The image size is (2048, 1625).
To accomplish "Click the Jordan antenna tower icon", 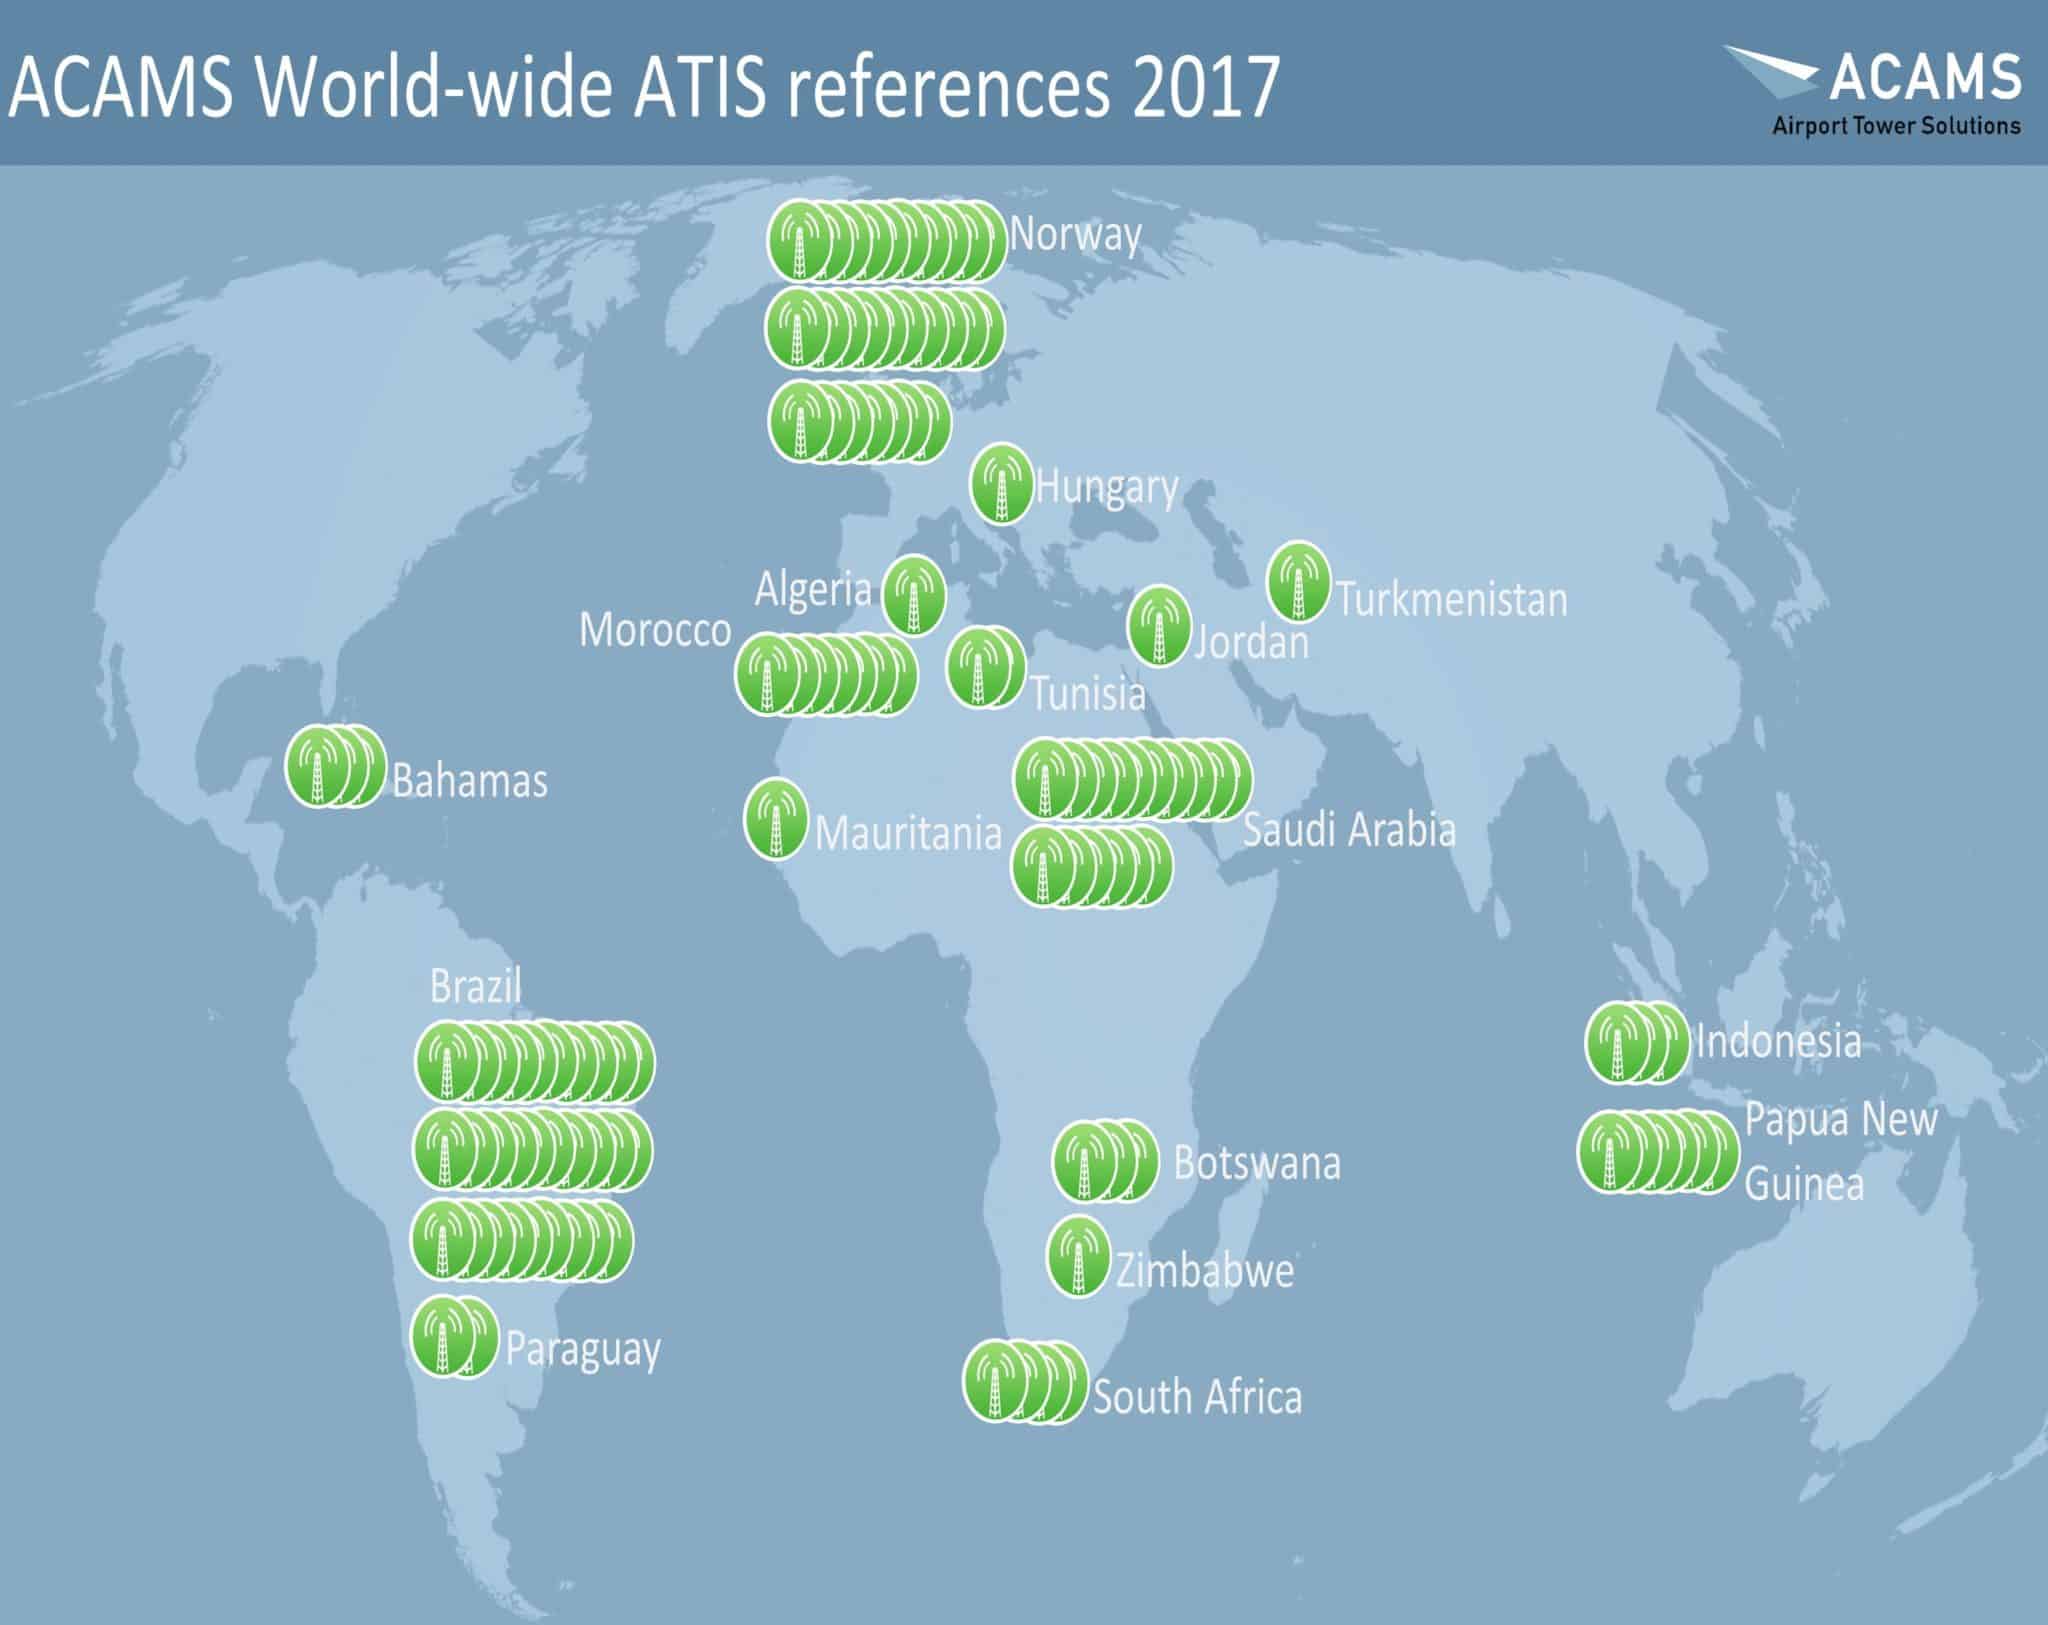I will [x=1159, y=626].
